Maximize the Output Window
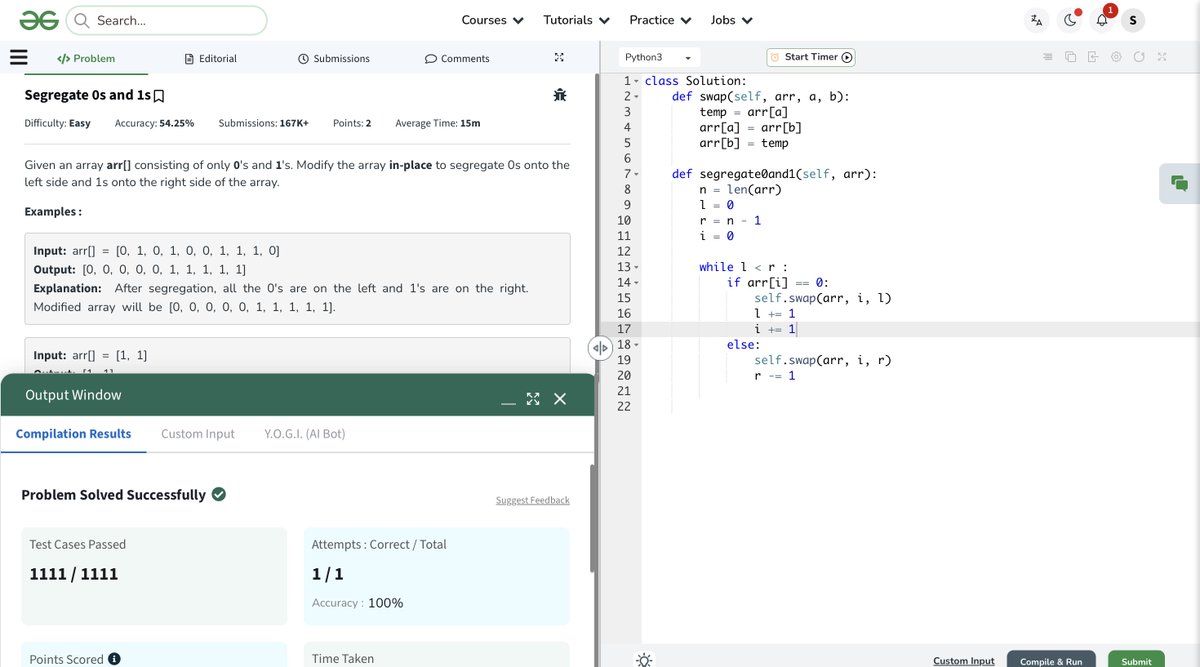Image resolution: width=1200 pixels, height=667 pixels. (533, 398)
